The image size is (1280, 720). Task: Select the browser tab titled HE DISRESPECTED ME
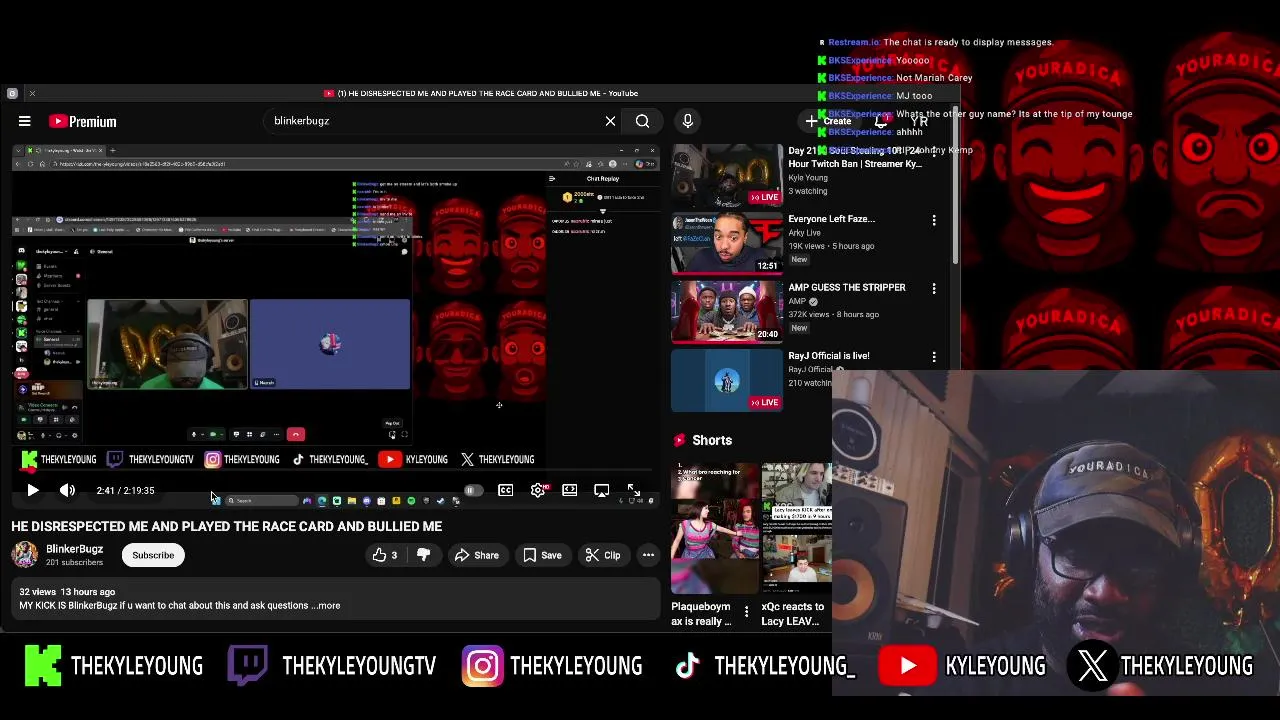tap(482, 93)
